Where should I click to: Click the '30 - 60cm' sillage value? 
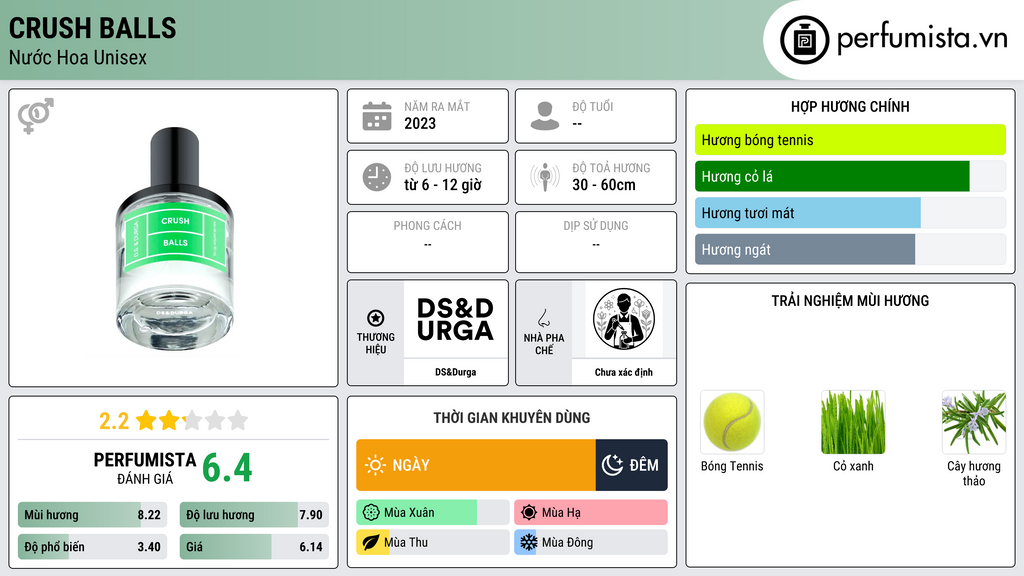click(x=604, y=185)
